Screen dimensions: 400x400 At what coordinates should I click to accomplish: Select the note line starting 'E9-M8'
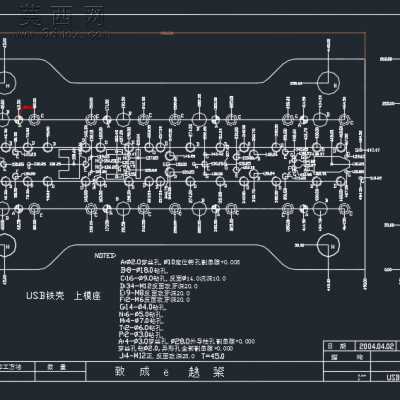coord(155,293)
